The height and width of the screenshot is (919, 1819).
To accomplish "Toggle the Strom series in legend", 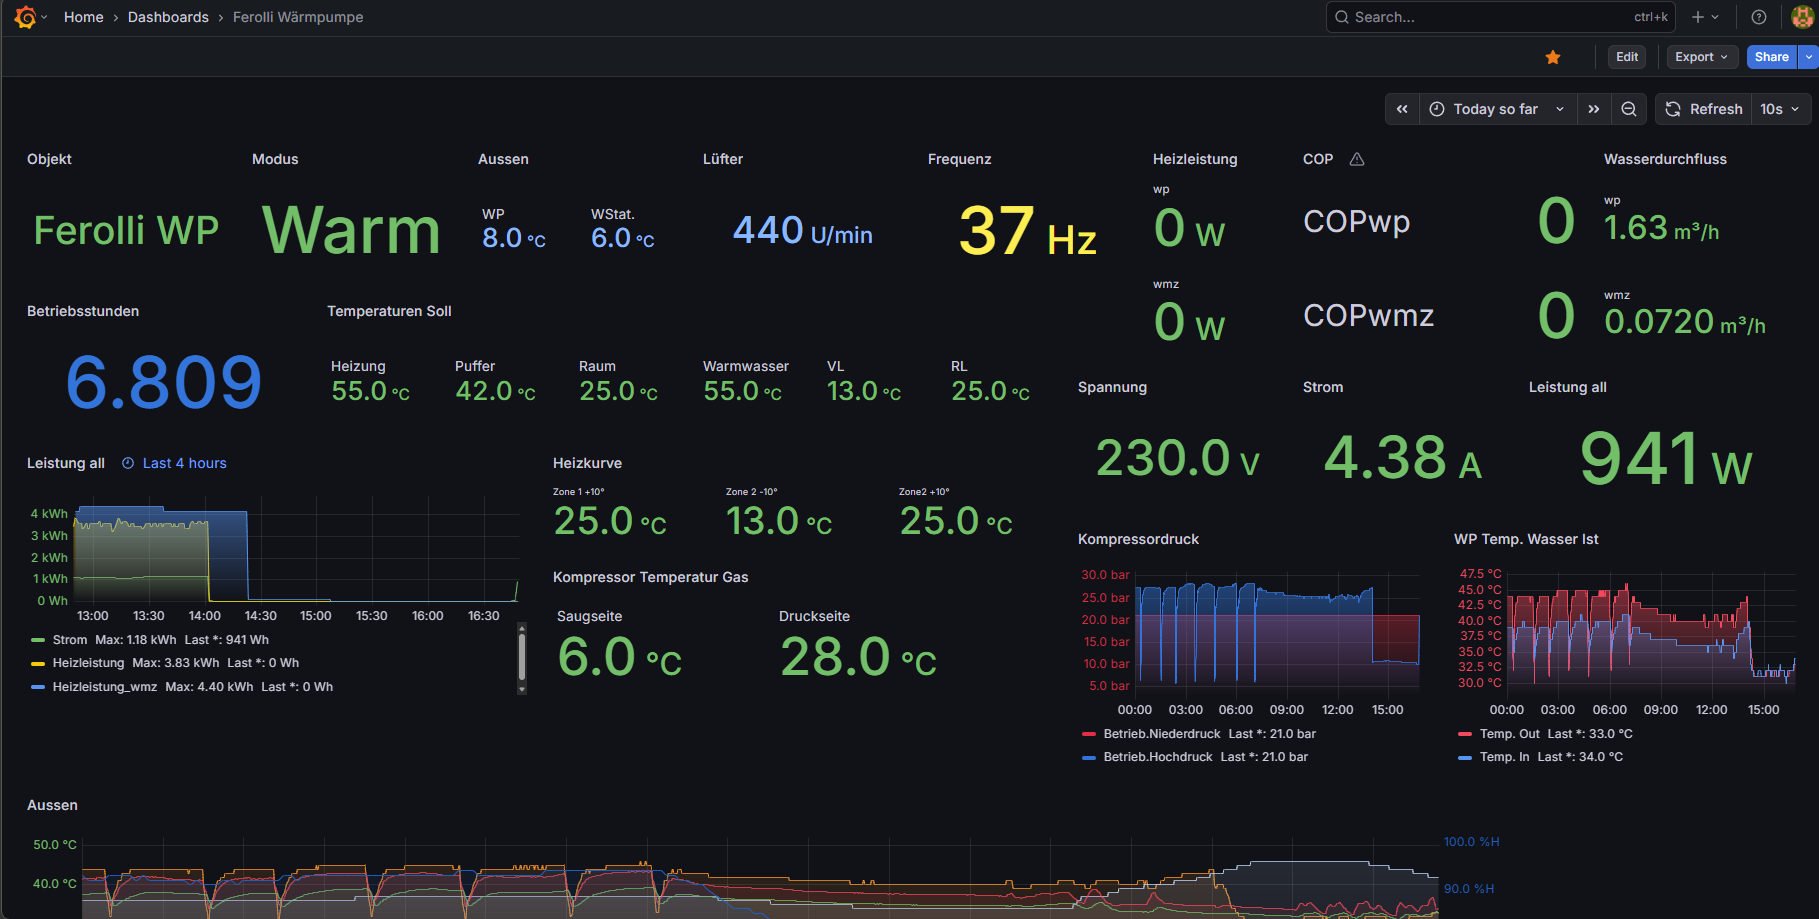I will 70,640.
